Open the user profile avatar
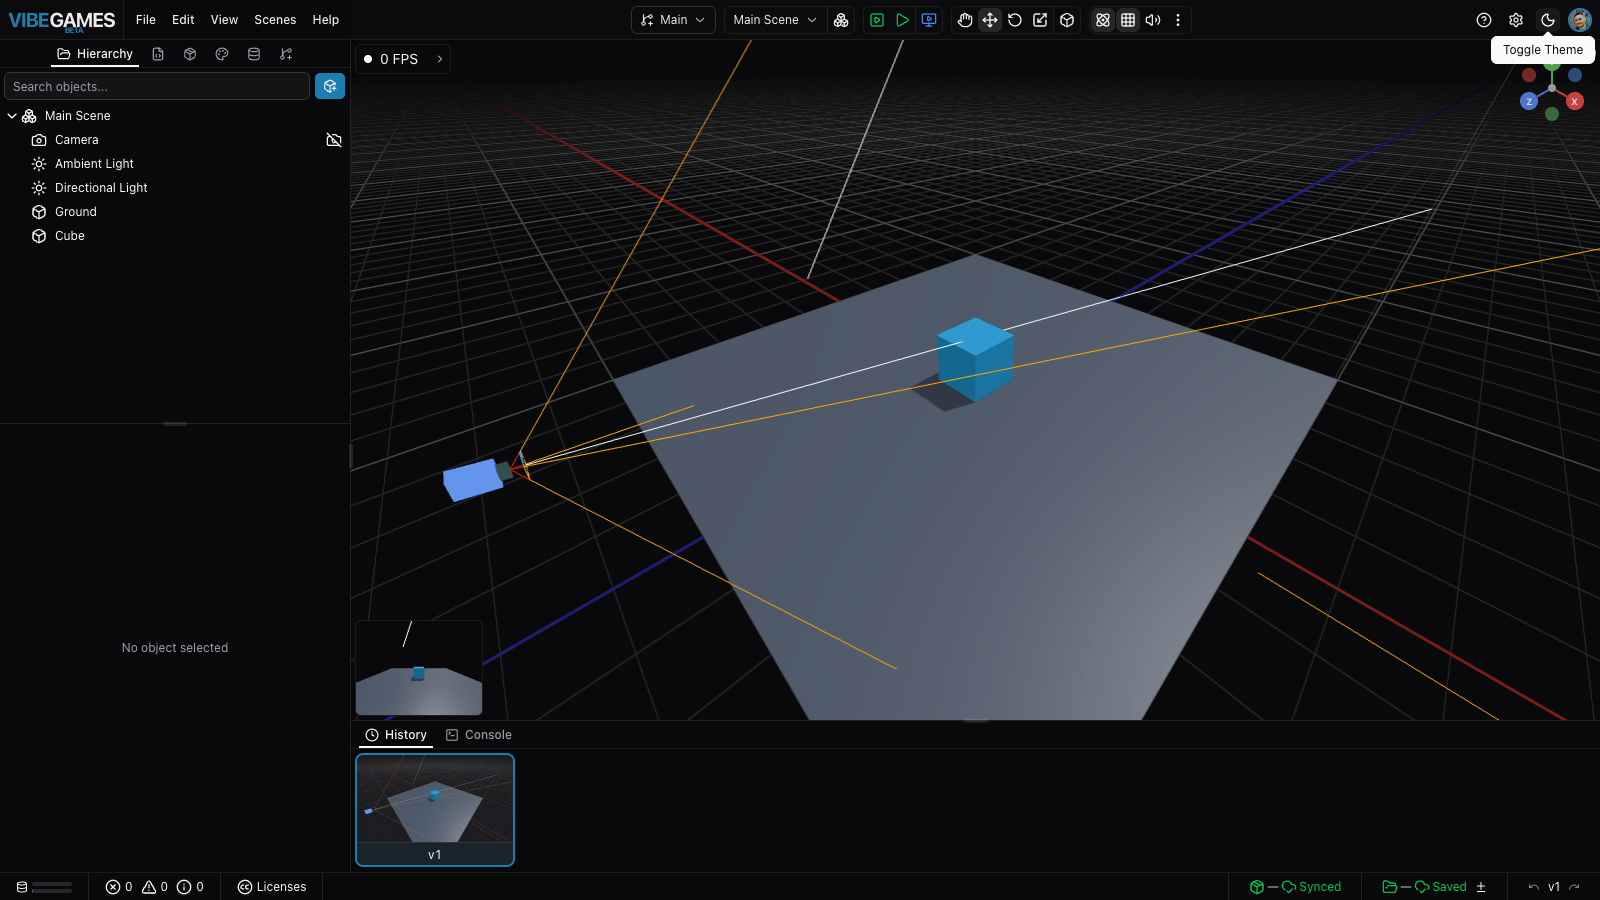Viewport: 1600px width, 900px height. (x=1580, y=20)
